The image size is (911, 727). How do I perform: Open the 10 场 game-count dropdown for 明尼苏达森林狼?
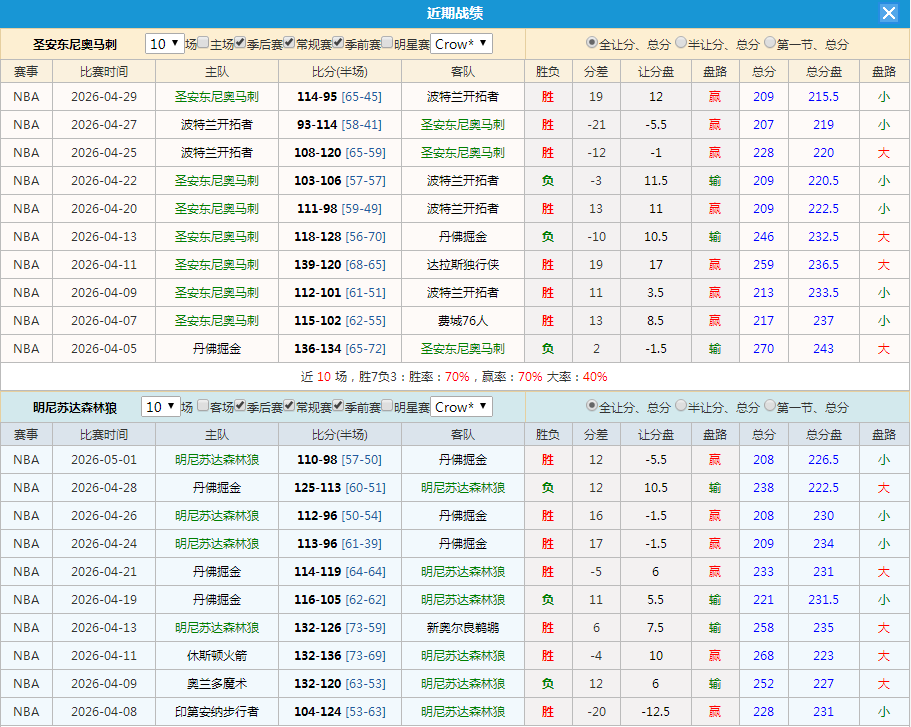160,407
